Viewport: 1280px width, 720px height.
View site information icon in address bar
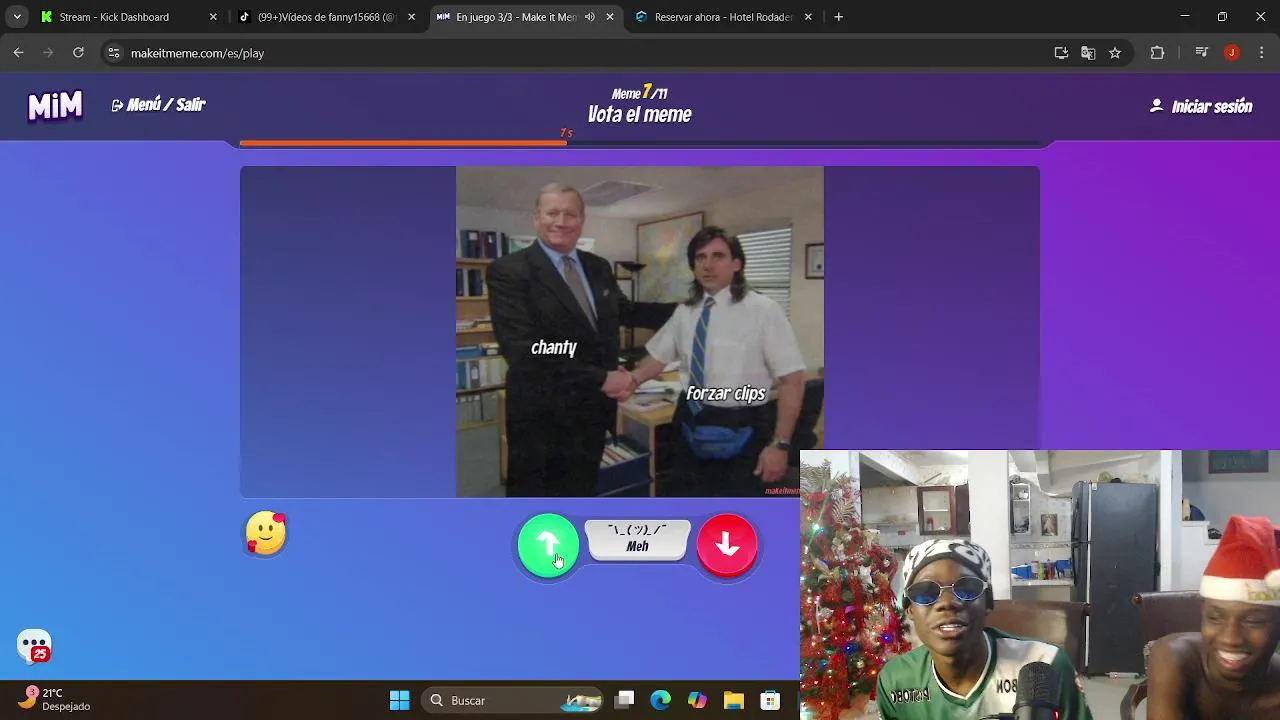tap(114, 53)
